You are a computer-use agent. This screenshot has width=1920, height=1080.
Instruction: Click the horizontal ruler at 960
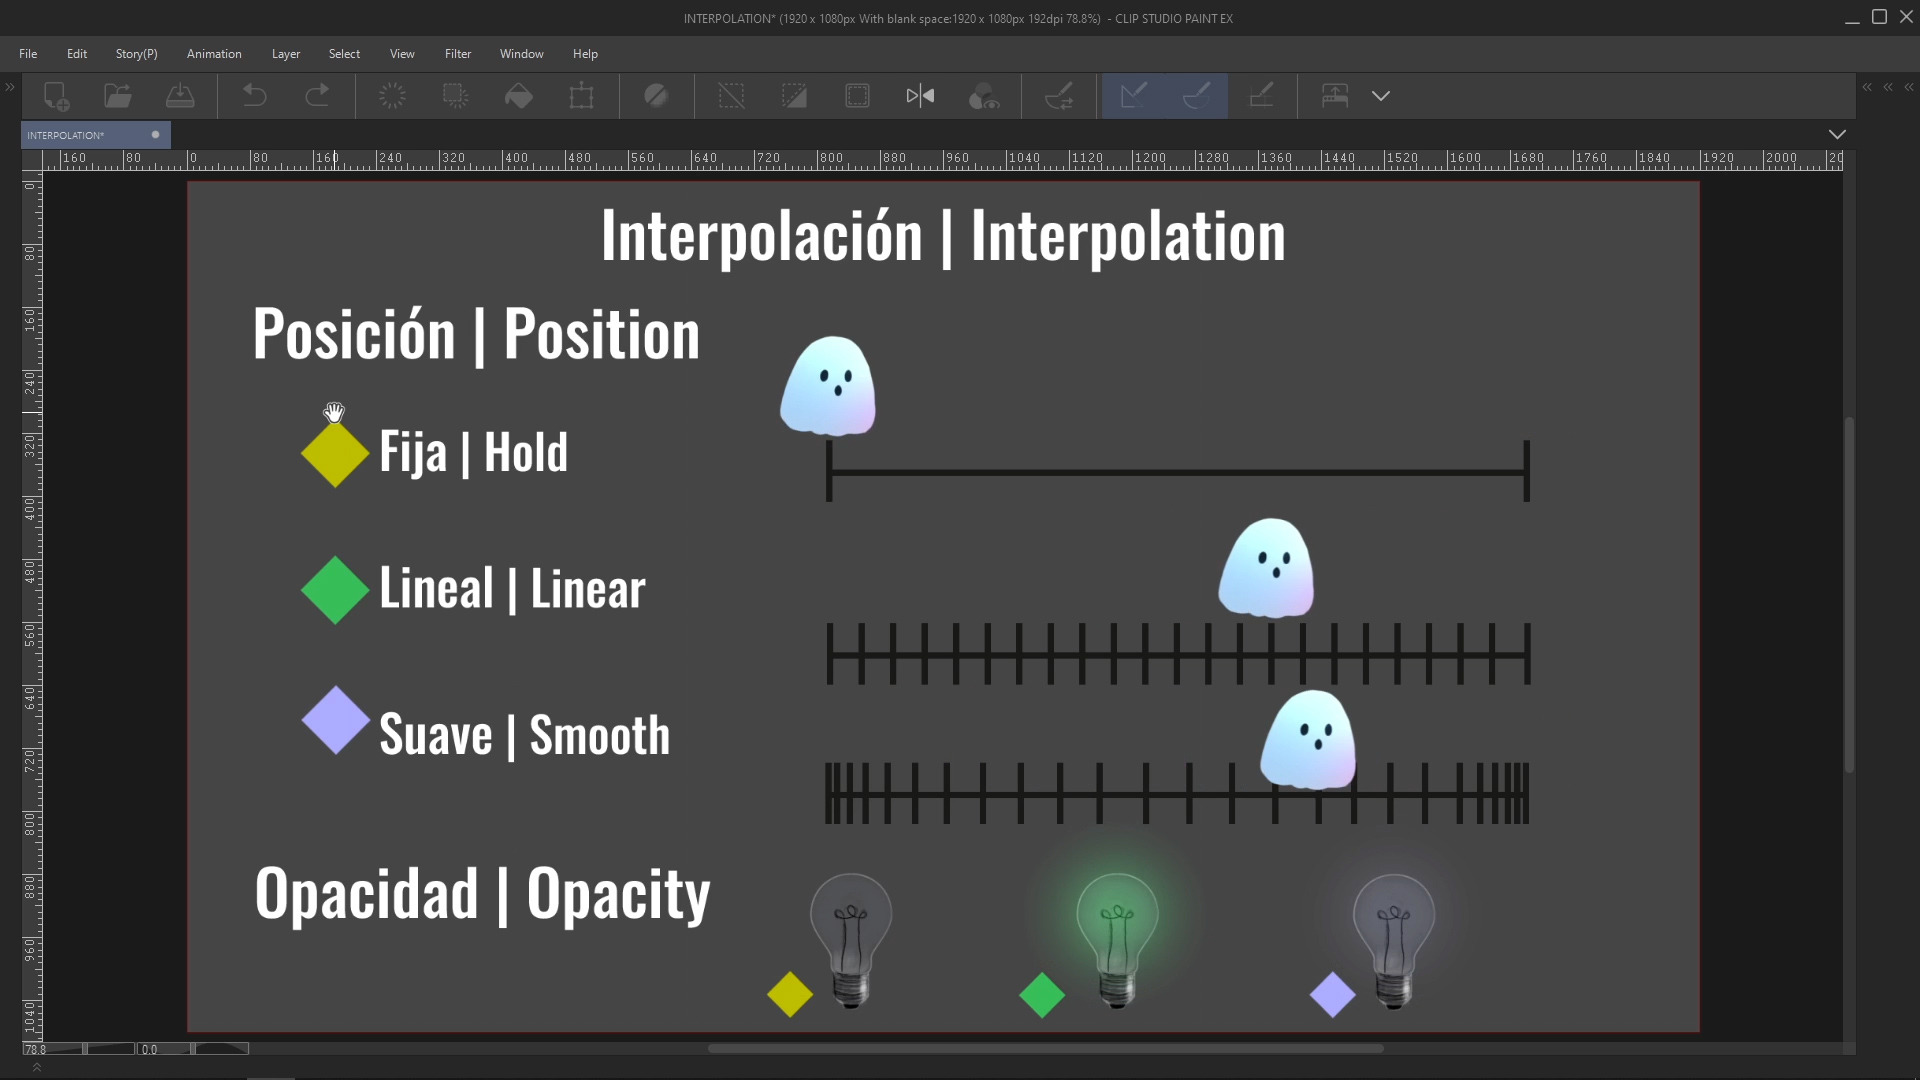[x=958, y=159]
